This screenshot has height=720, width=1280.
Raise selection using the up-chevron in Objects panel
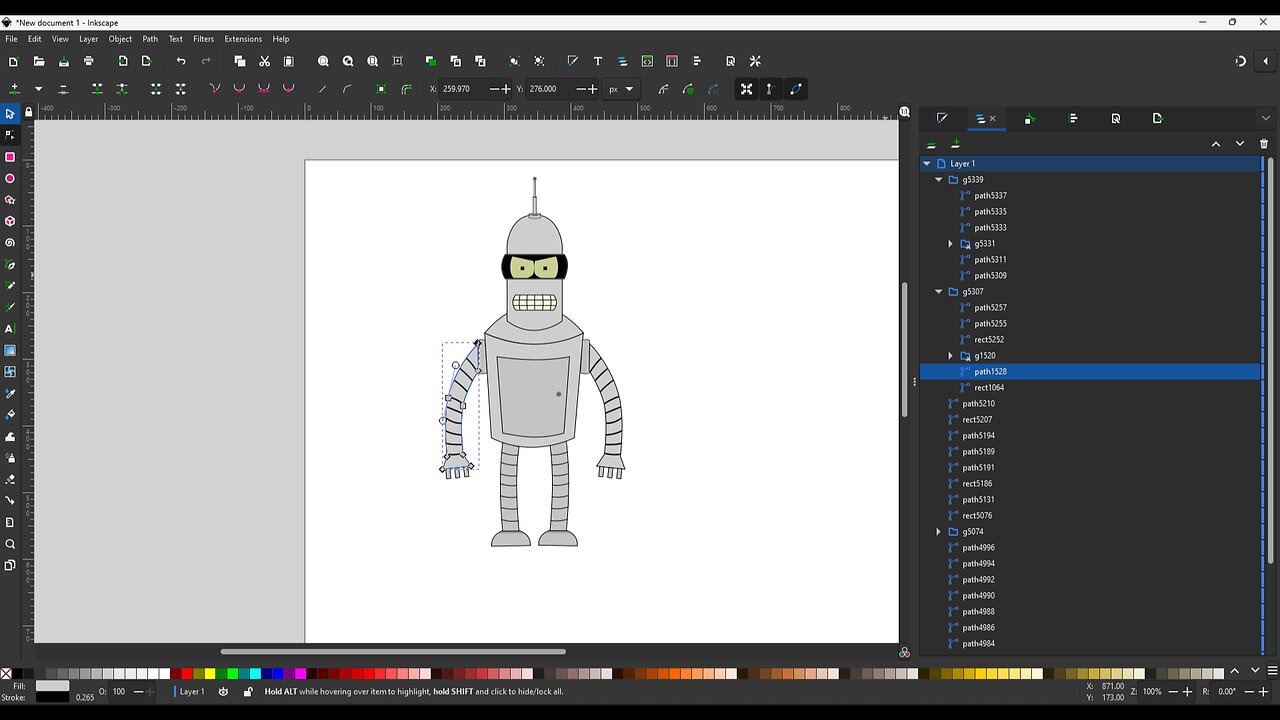click(x=1216, y=143)
